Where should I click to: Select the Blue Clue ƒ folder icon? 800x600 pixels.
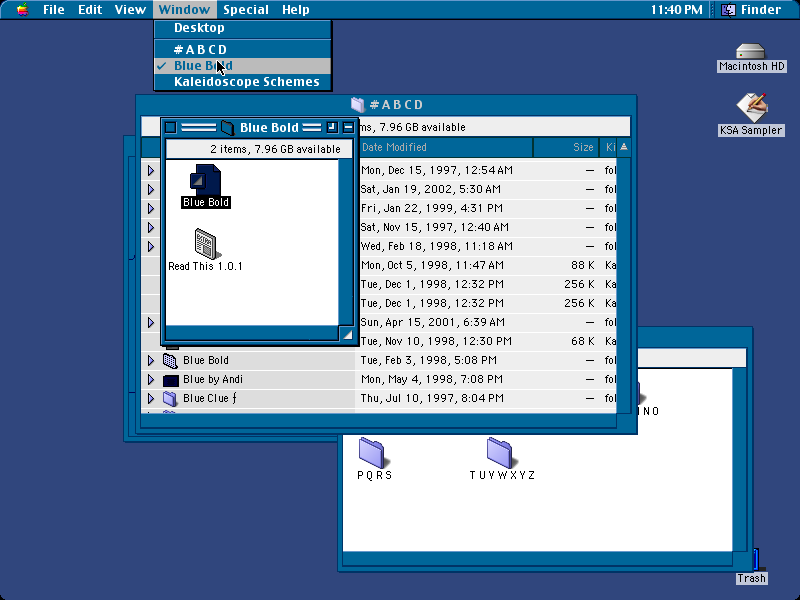170,398
